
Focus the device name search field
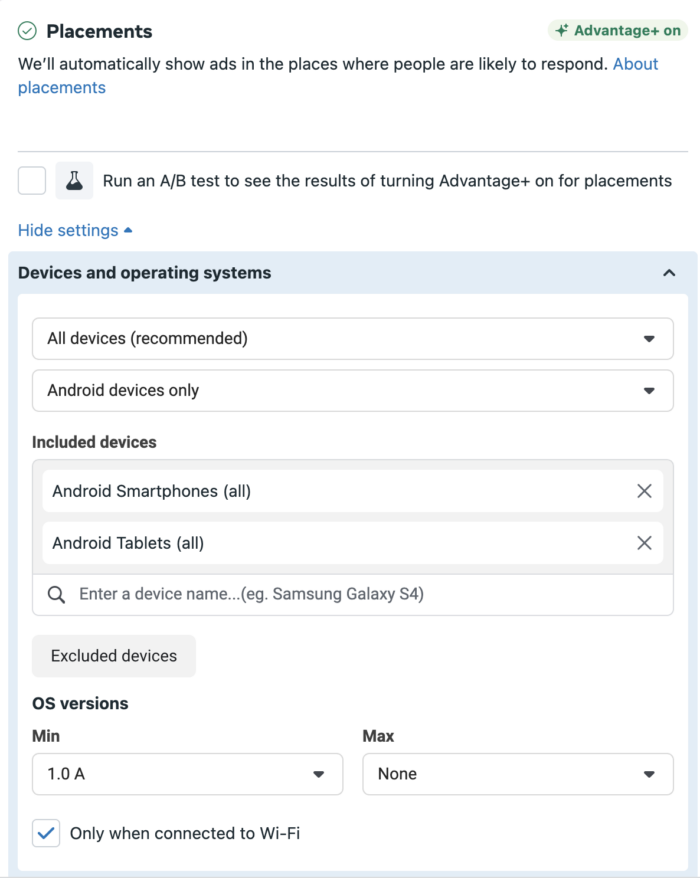[353, 594]
